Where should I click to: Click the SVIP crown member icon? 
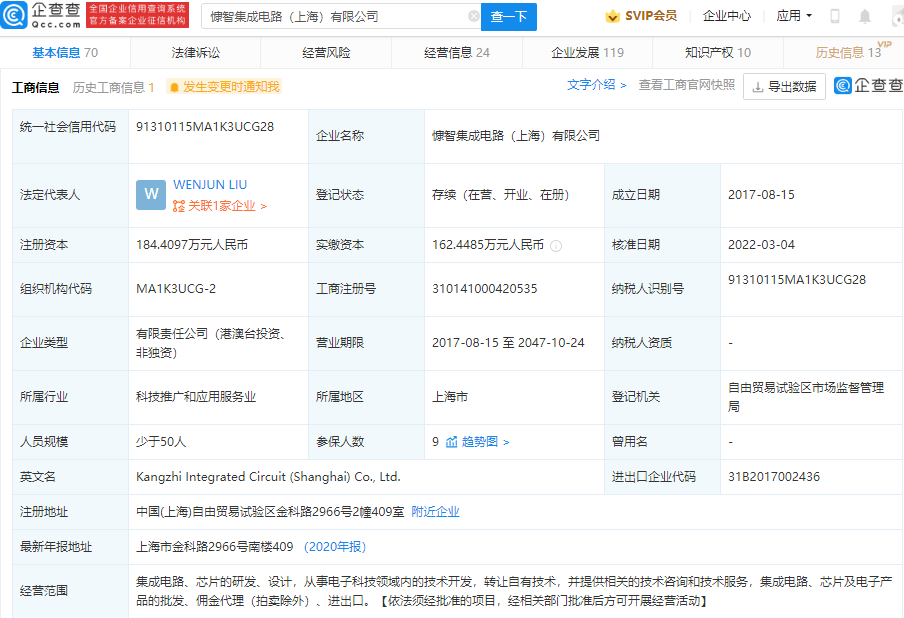pyautogui.click(x=612, y=16)
